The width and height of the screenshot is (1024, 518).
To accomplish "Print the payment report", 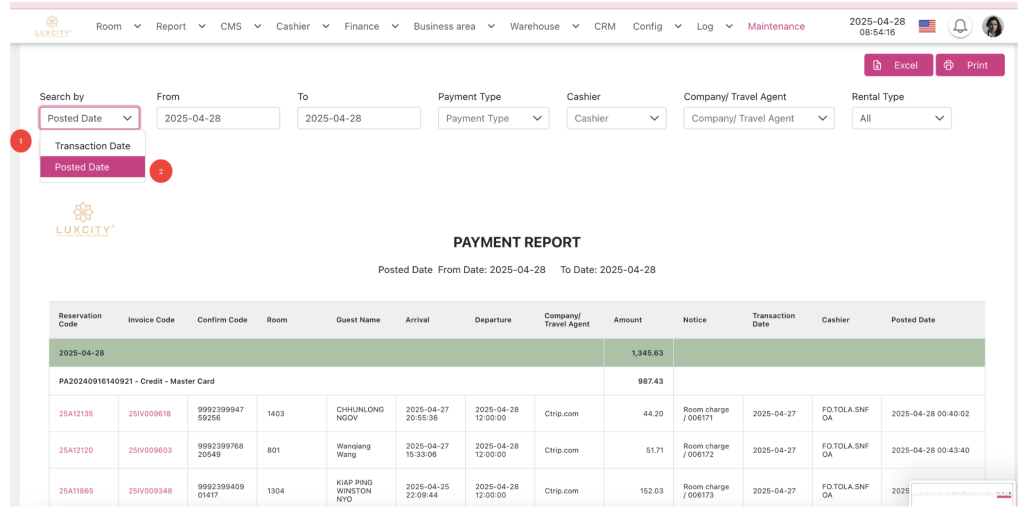I will click(x=969, y=65).
